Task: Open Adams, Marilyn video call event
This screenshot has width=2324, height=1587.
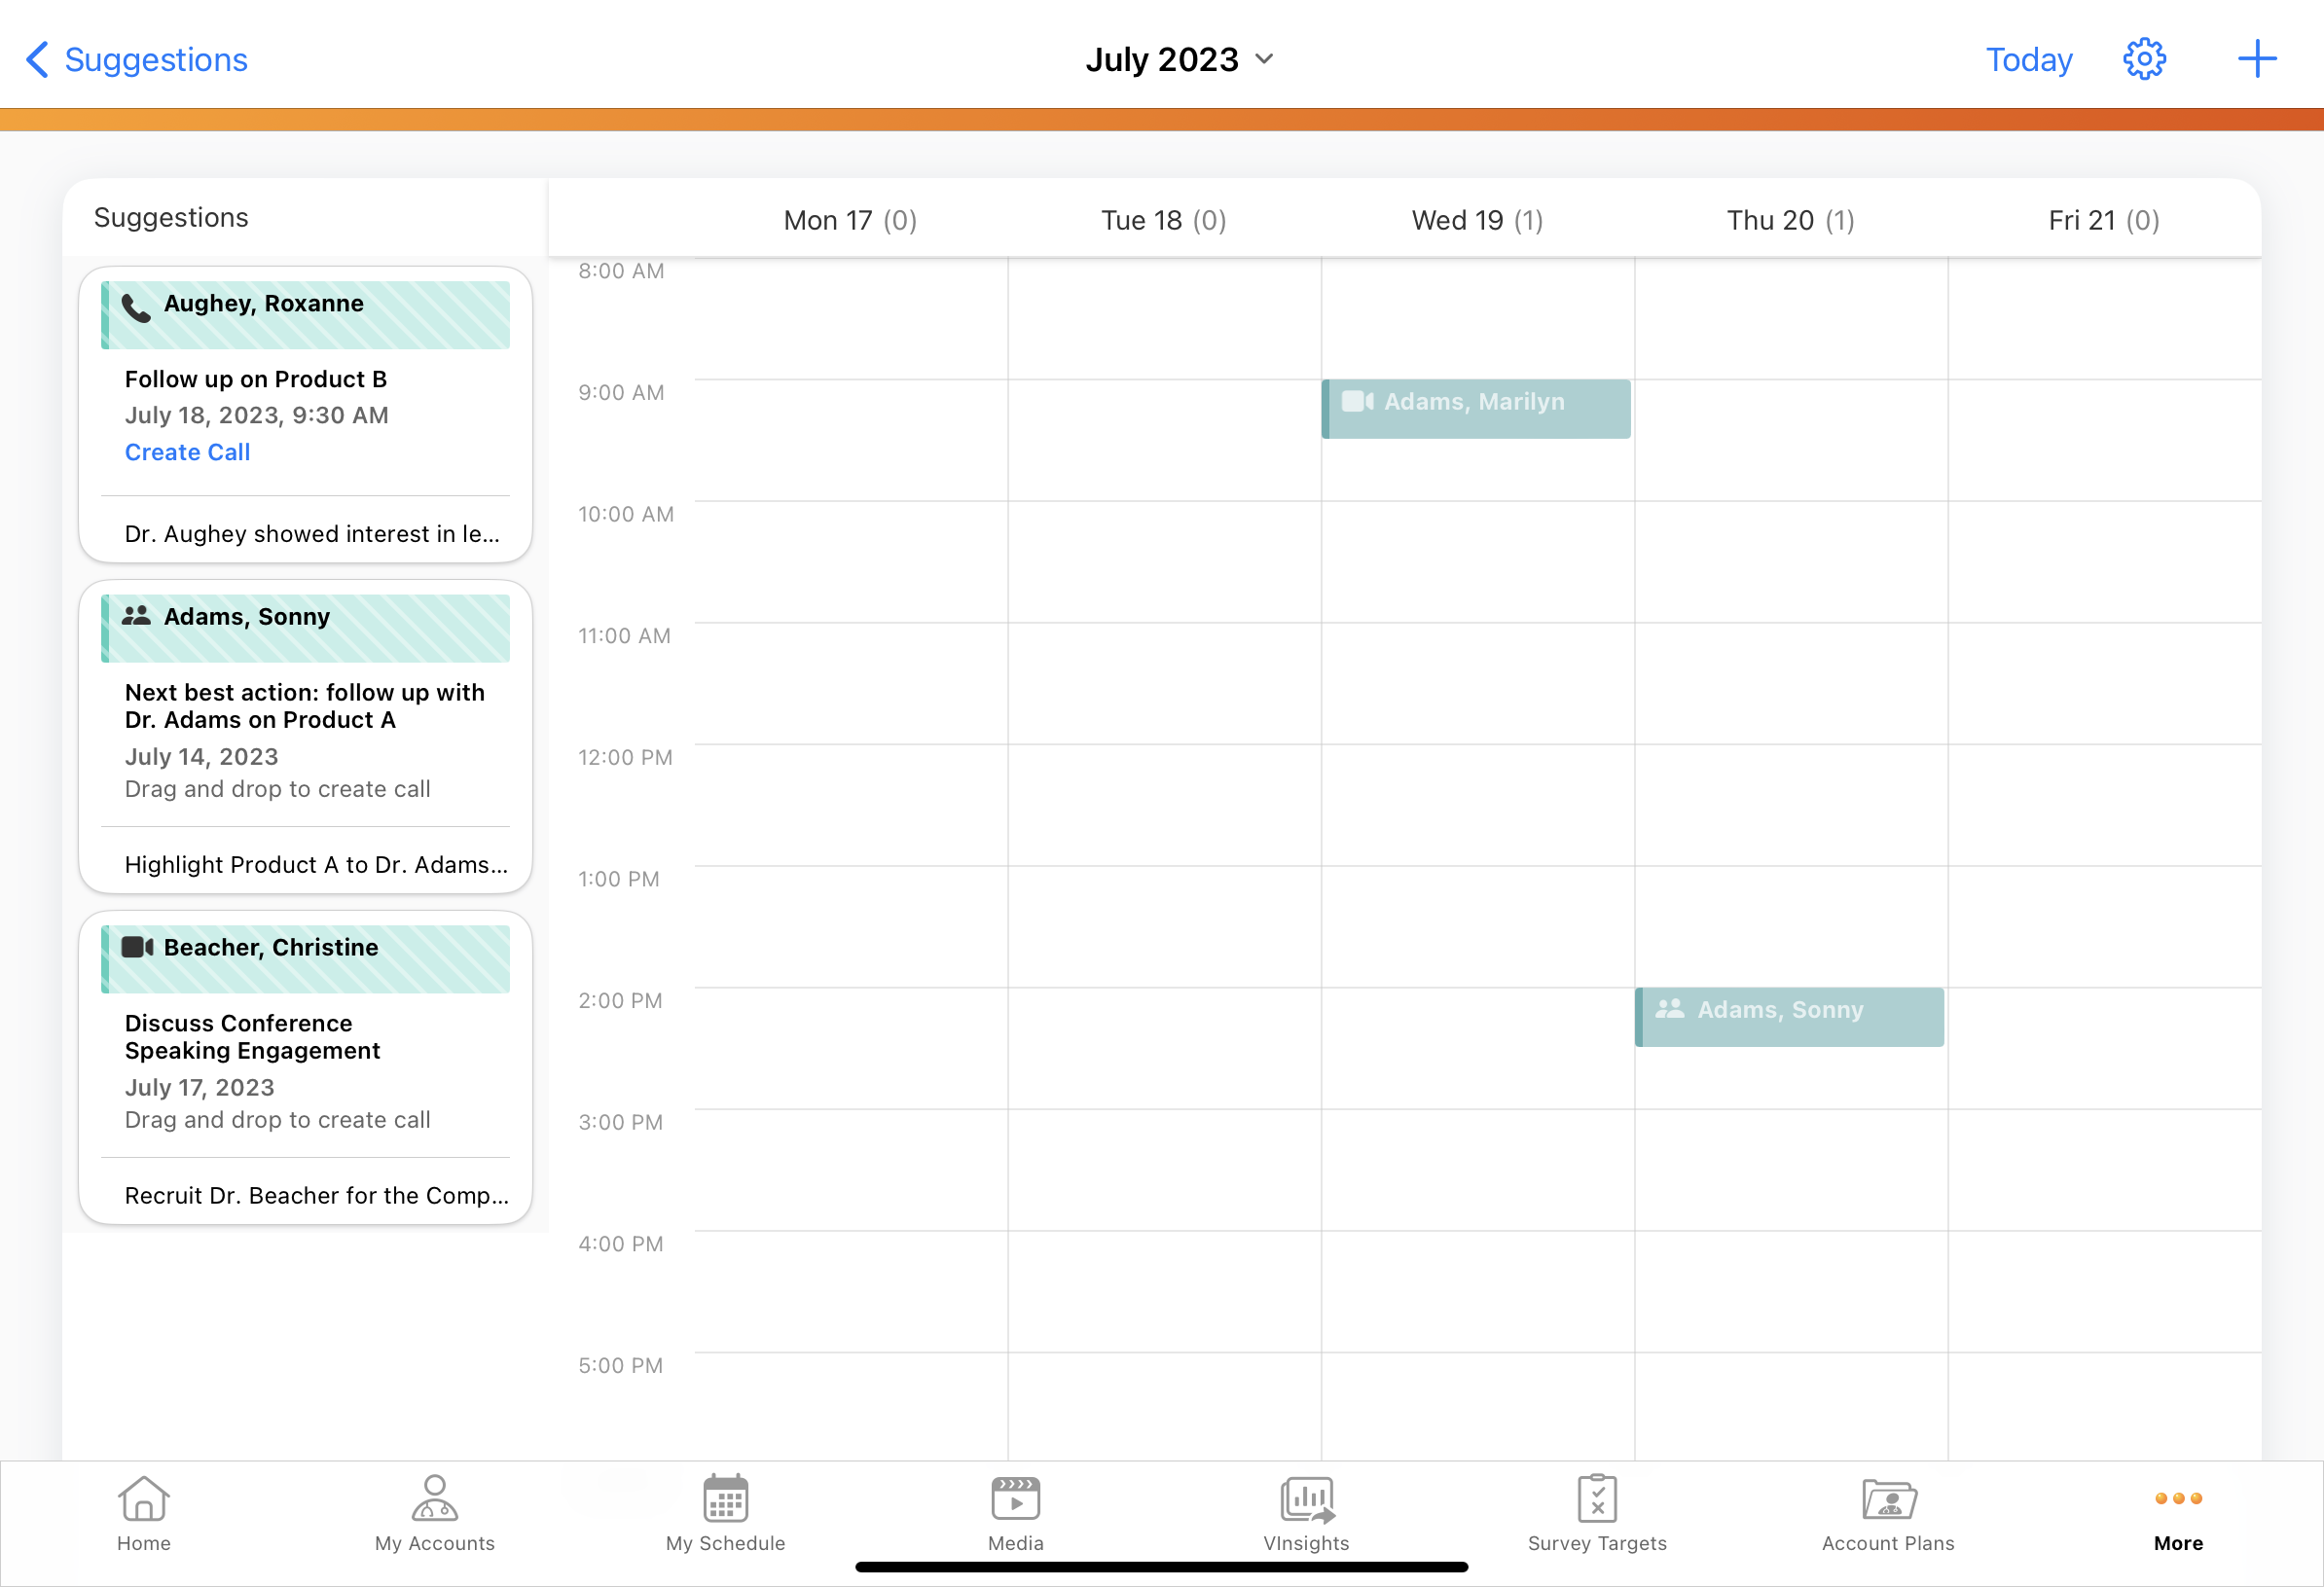Action: (x=1476, y=408)
